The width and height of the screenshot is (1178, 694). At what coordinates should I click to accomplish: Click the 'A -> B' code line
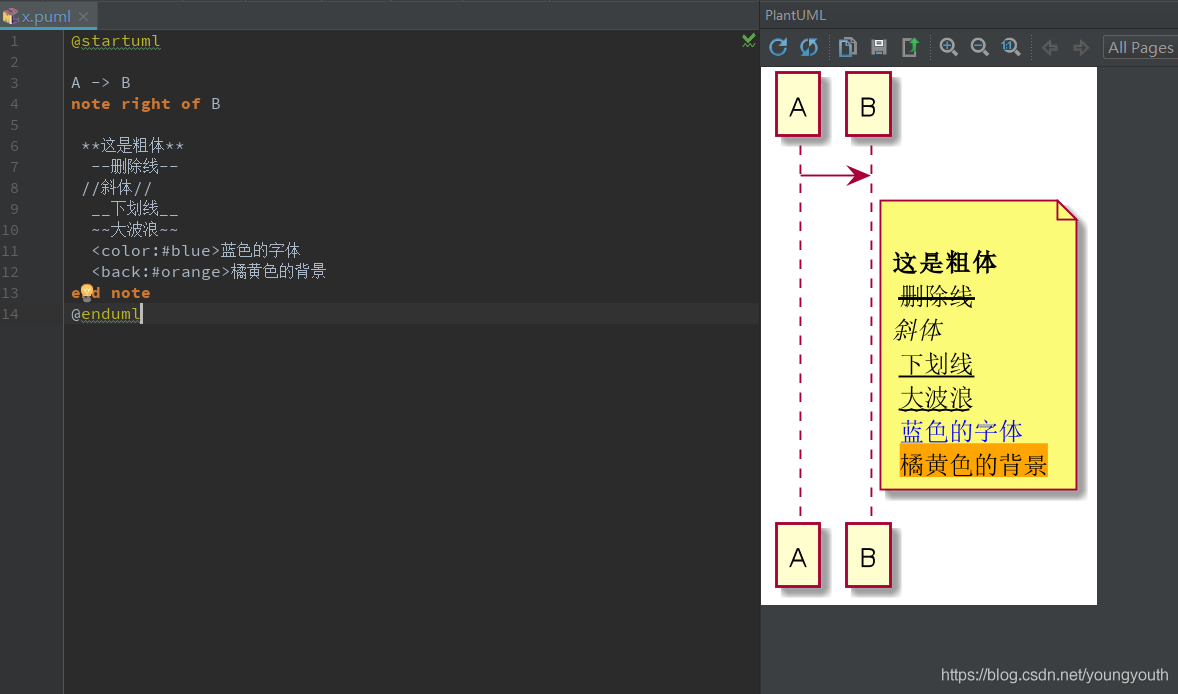[101, 83]
